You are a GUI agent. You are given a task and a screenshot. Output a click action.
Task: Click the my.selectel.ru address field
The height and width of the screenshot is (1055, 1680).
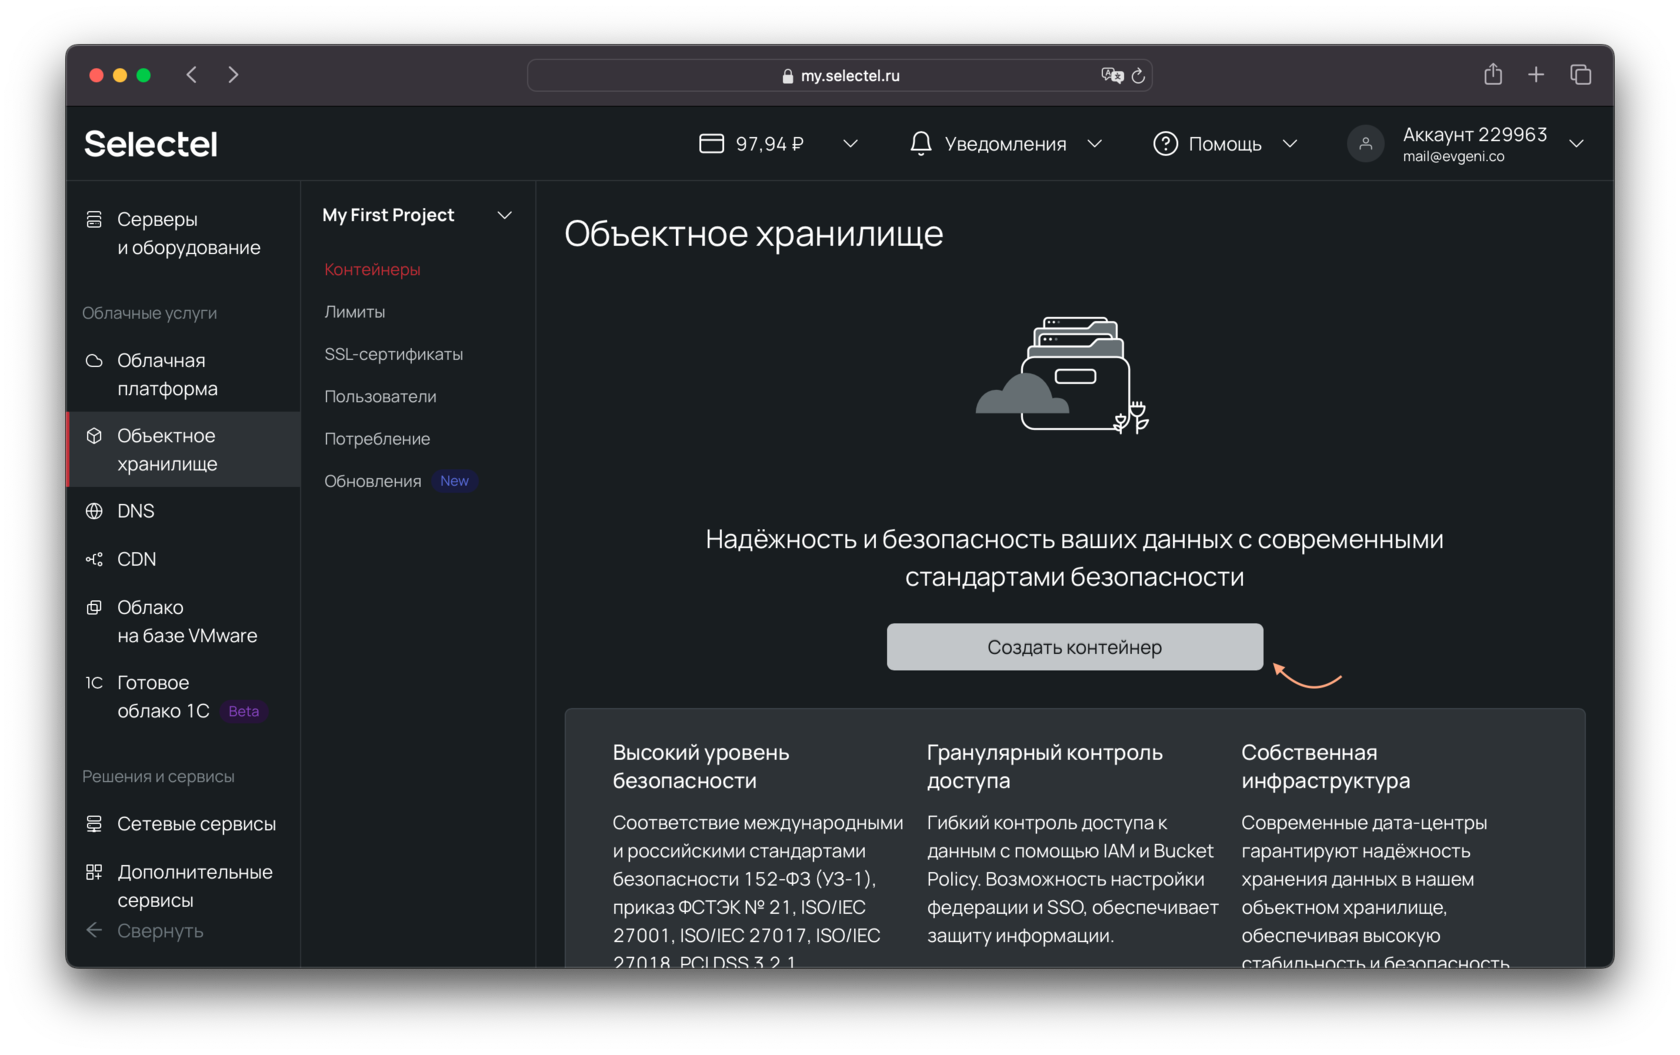pos(840,76)
